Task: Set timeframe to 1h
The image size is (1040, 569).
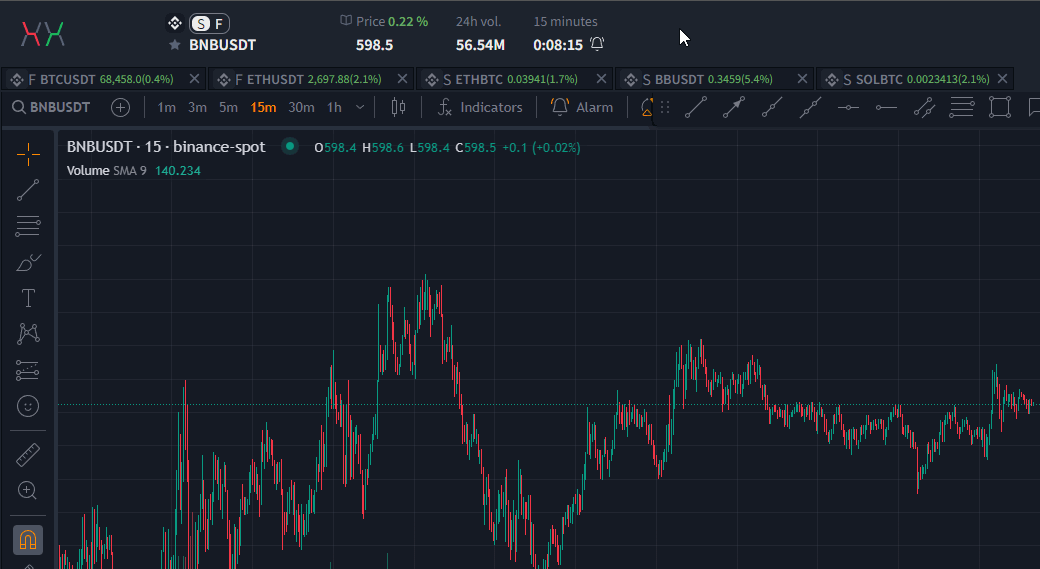Action: 334,107
